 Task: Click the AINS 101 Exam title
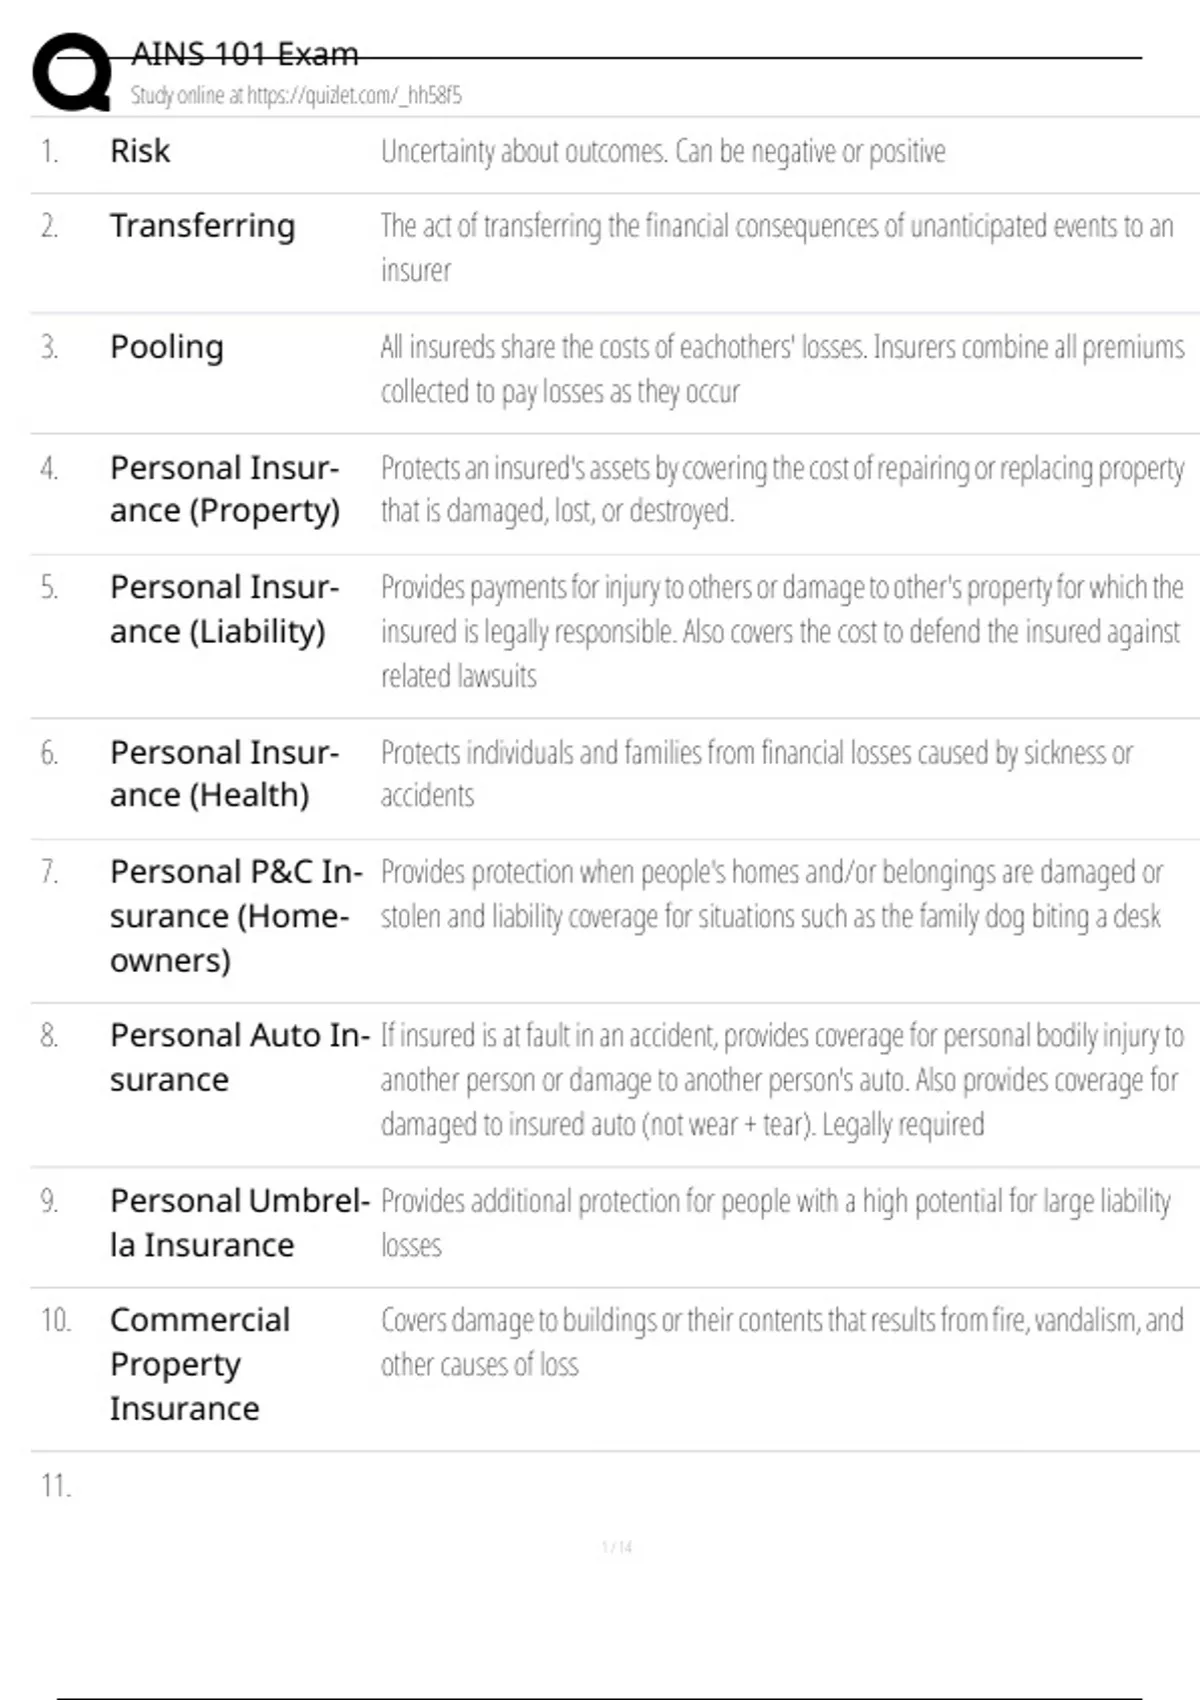click(244, 54)
